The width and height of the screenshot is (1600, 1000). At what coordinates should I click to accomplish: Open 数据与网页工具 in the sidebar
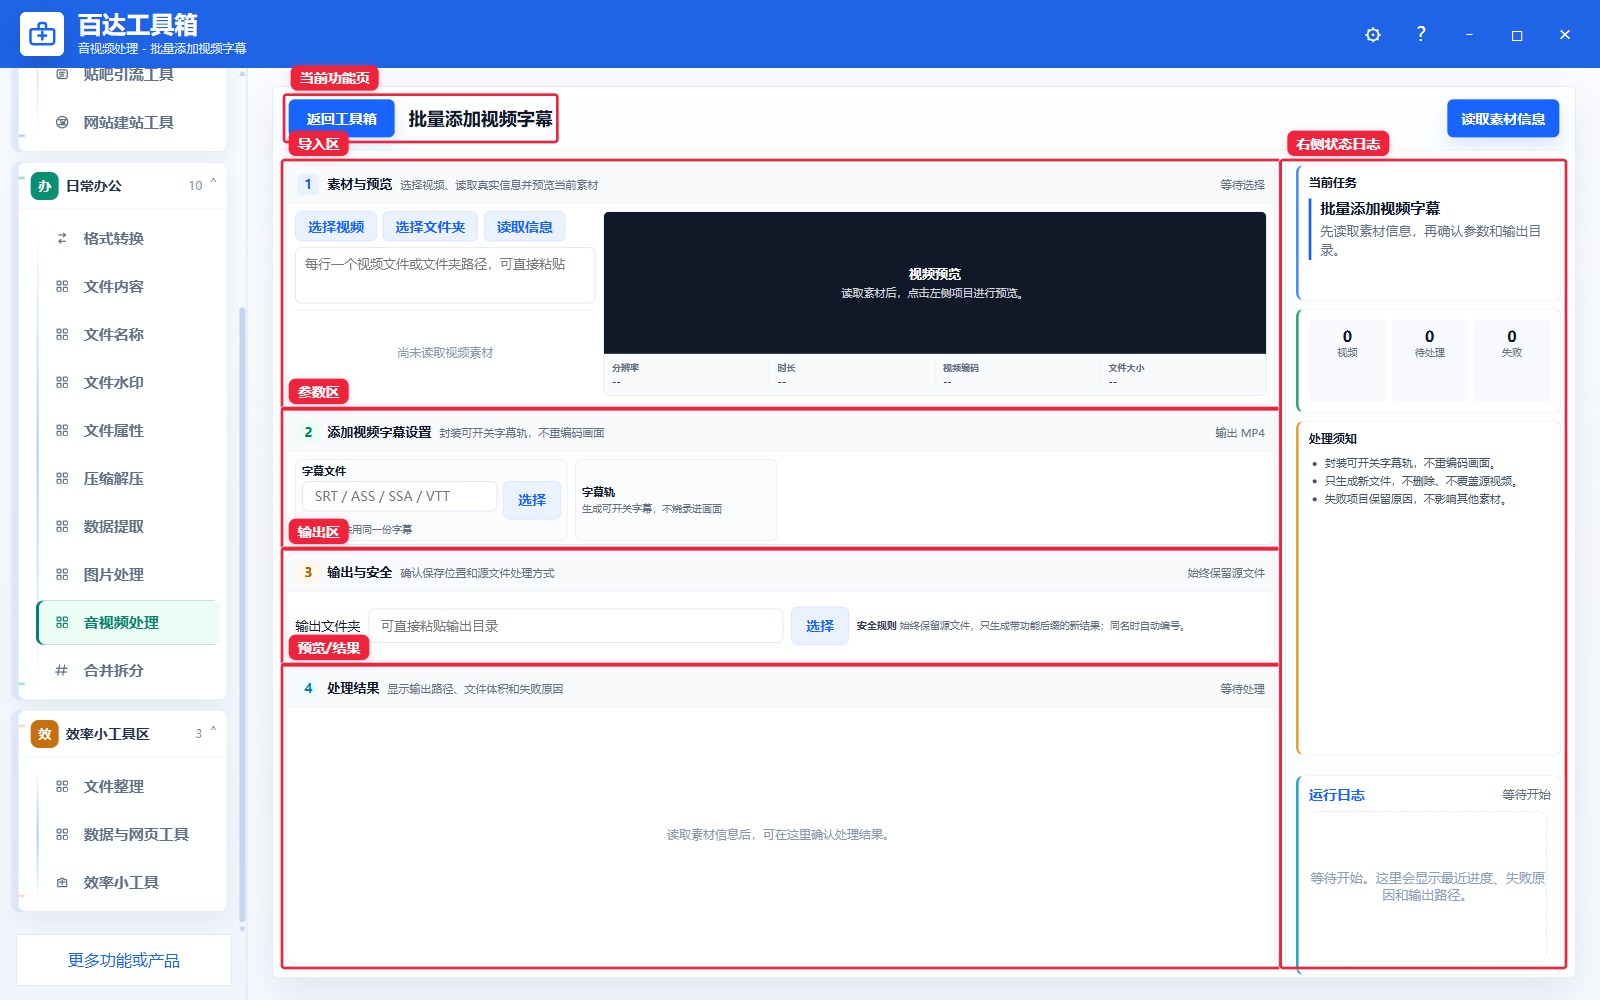128,834
